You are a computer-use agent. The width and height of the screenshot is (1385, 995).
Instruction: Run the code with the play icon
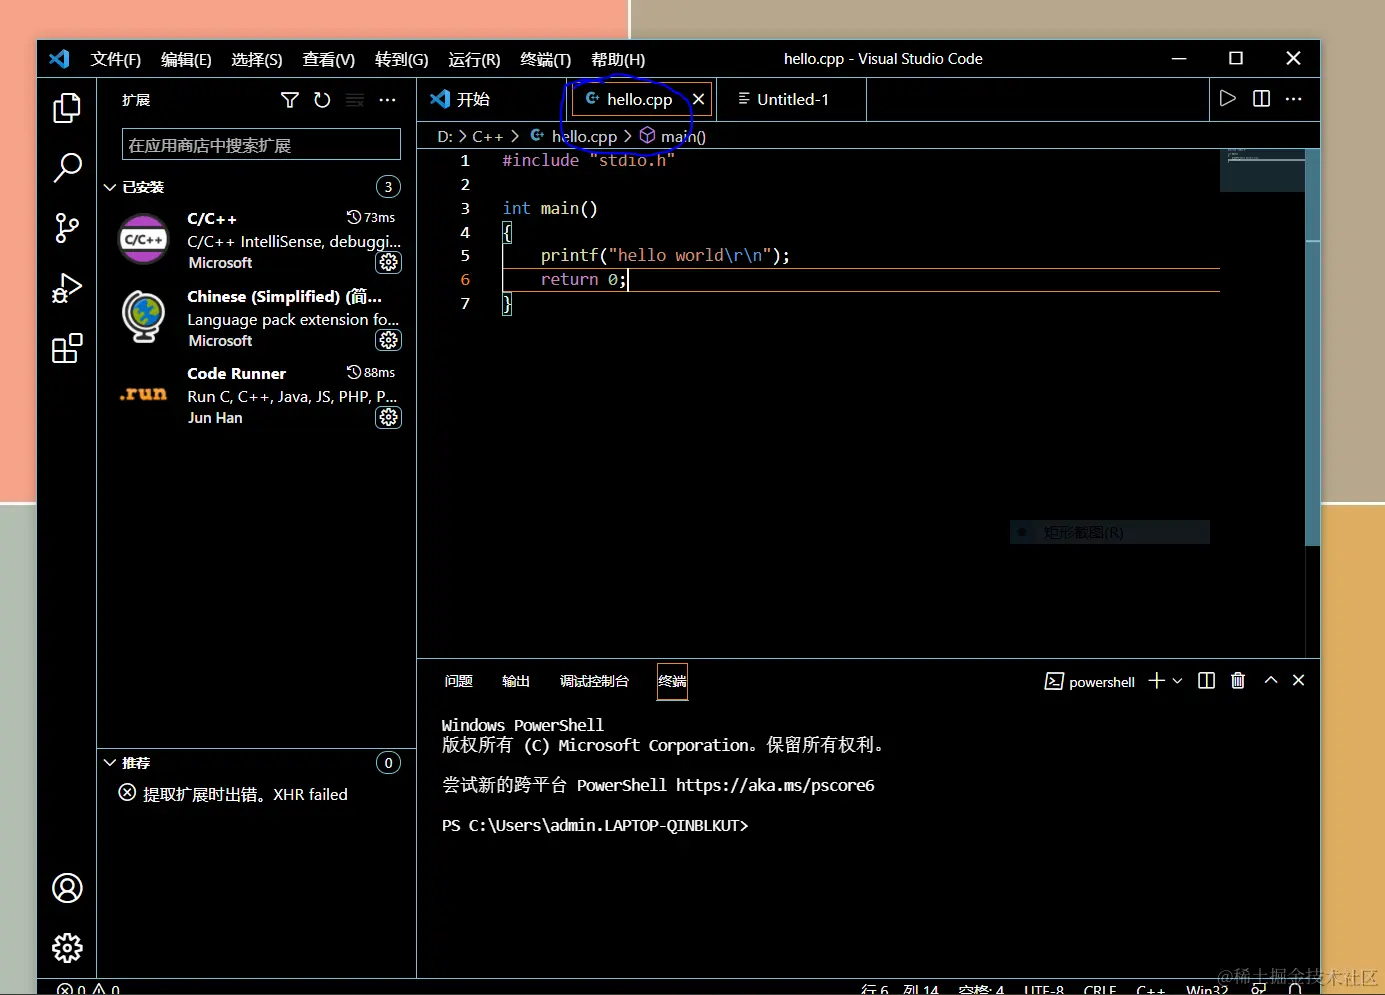click(x=1228, y=99)
